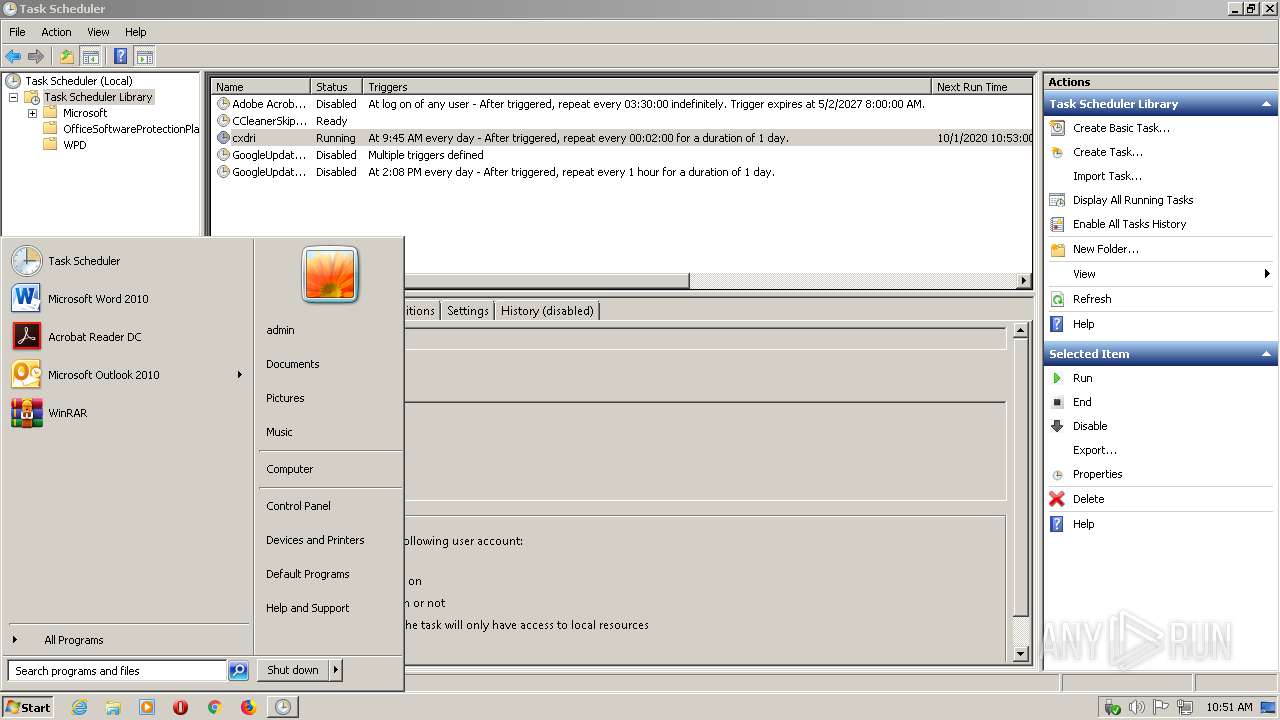This screenshot has height=720, width=1280.
Task: Switch to the Settings tab
Action: point(467,311)
